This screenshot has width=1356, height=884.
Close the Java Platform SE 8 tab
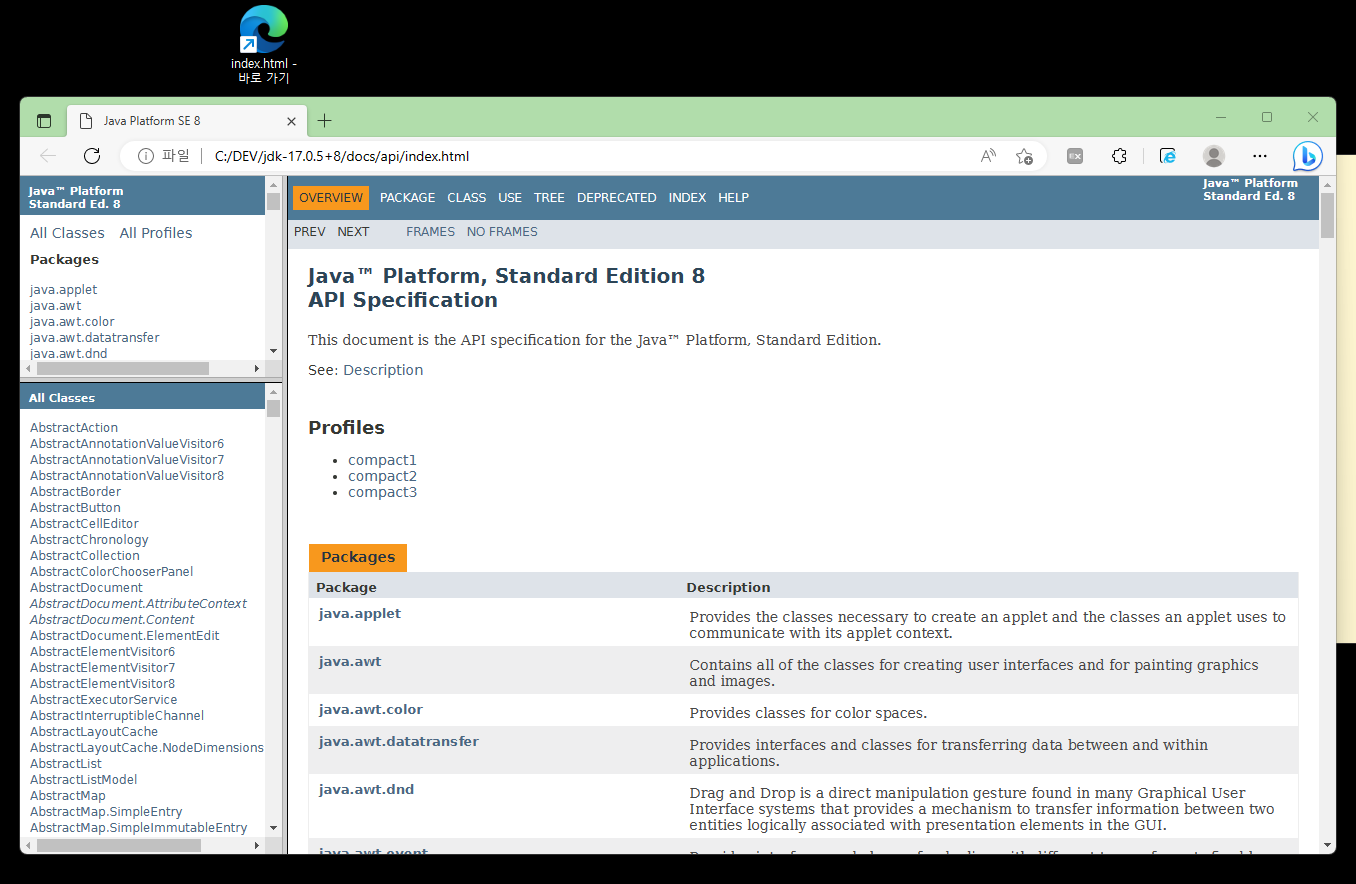[292, 121]
